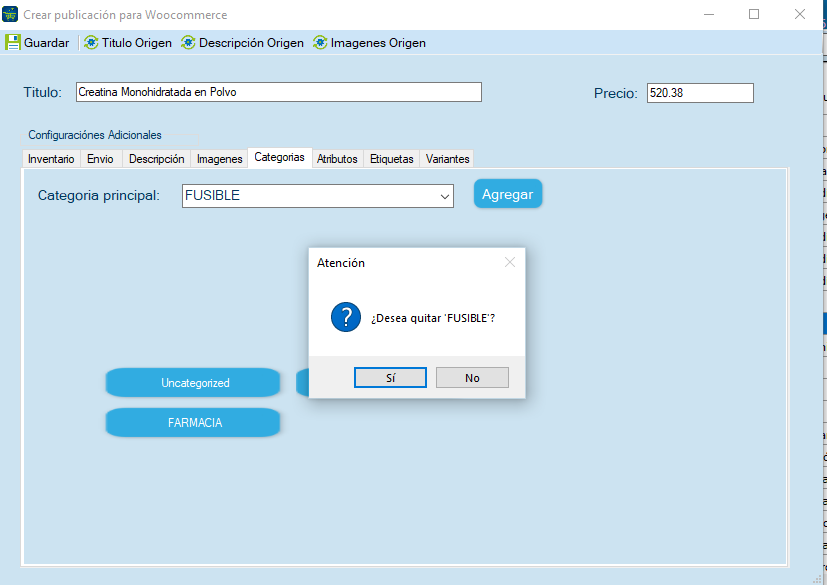827x585 pixels.
Task: Switch to the Imagenes tab
Action: [219, 159]
